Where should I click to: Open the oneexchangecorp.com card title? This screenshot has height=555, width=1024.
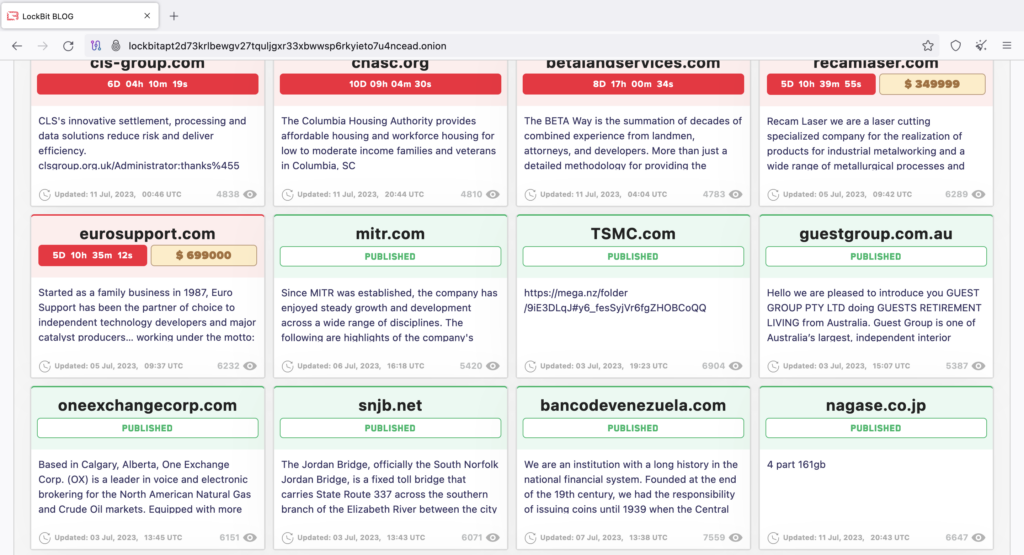click(148, 405)
